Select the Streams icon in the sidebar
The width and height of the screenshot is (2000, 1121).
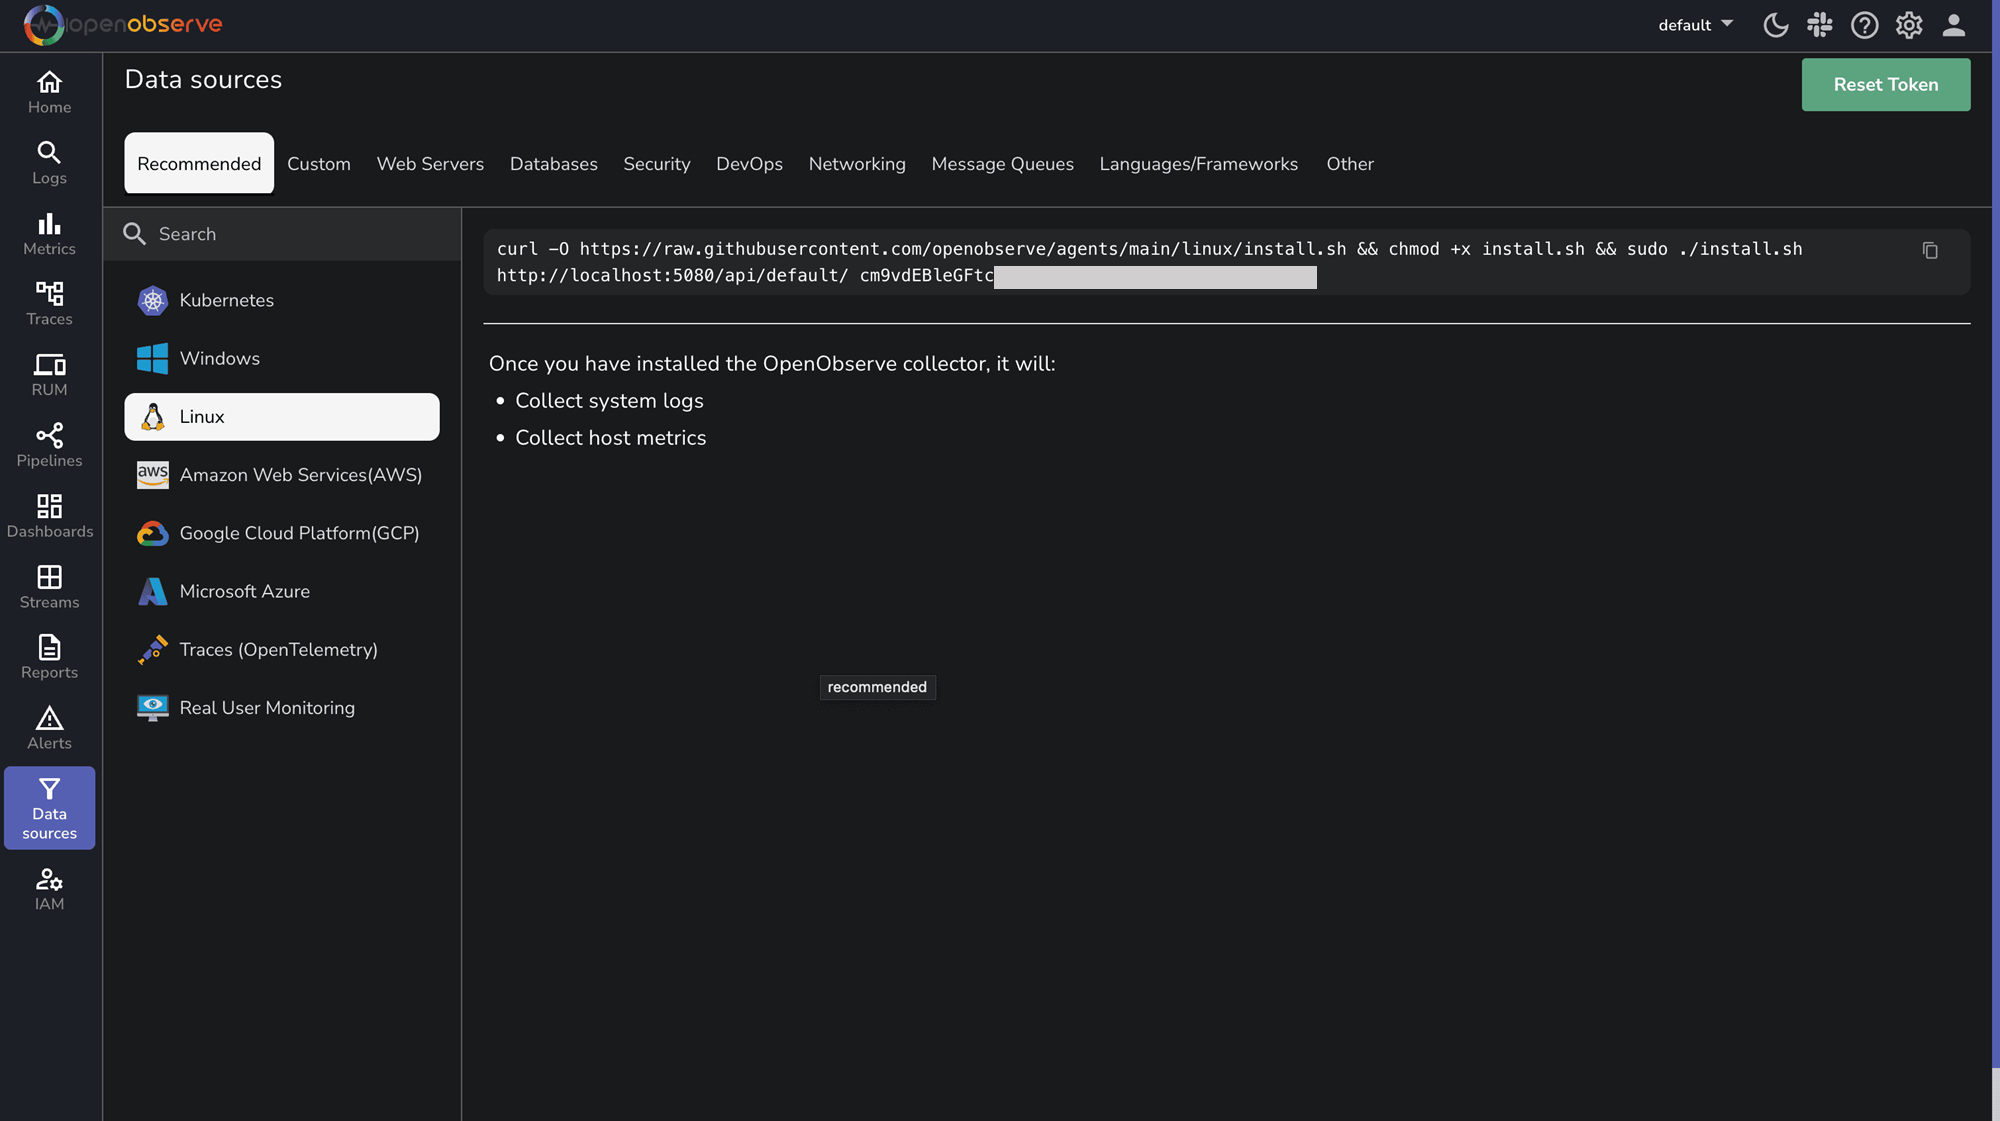[49, 587]
